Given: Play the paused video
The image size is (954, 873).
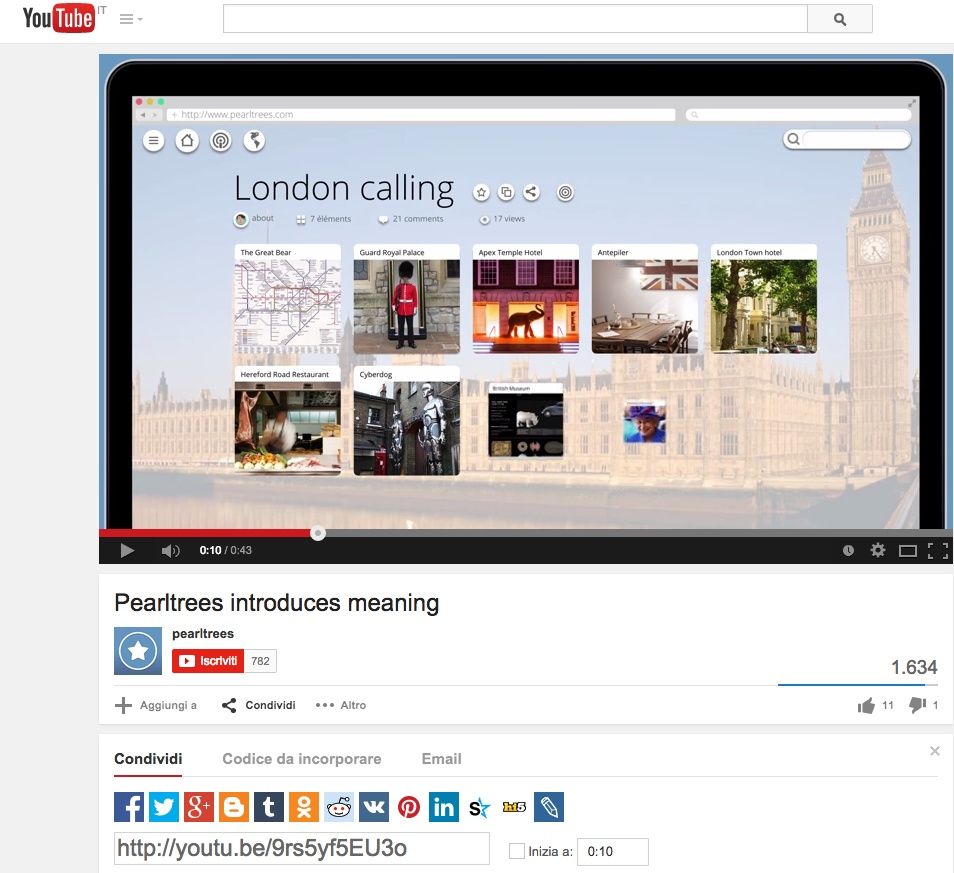Looking at the screenshot, I should coord(127,551).
